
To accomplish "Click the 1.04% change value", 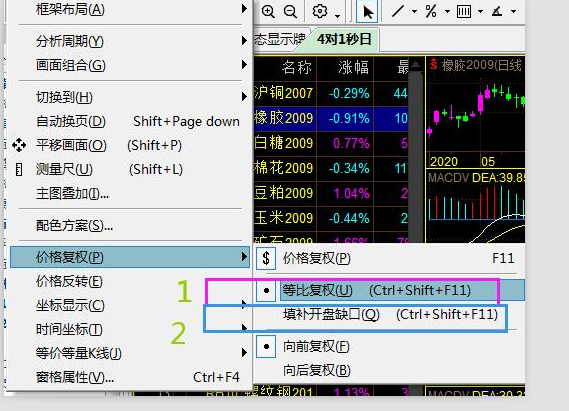I will tap(351, 193).
